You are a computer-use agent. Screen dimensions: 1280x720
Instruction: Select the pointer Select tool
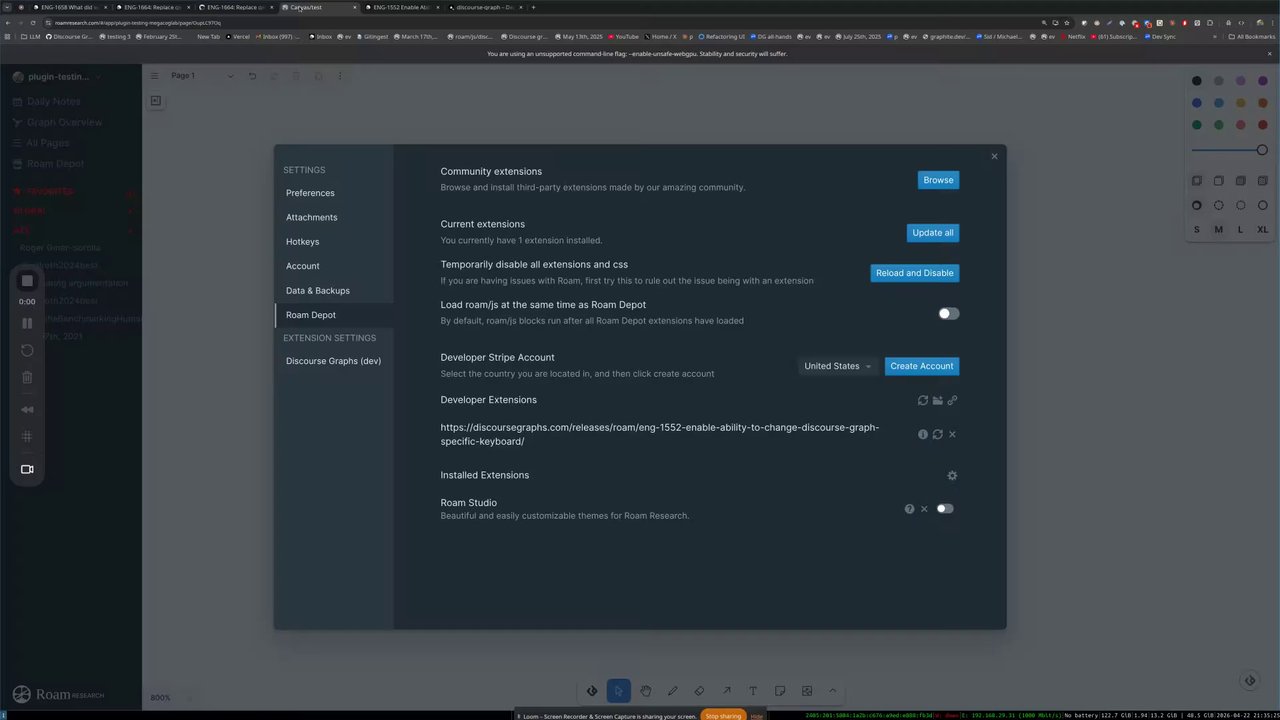coord(619,691)
